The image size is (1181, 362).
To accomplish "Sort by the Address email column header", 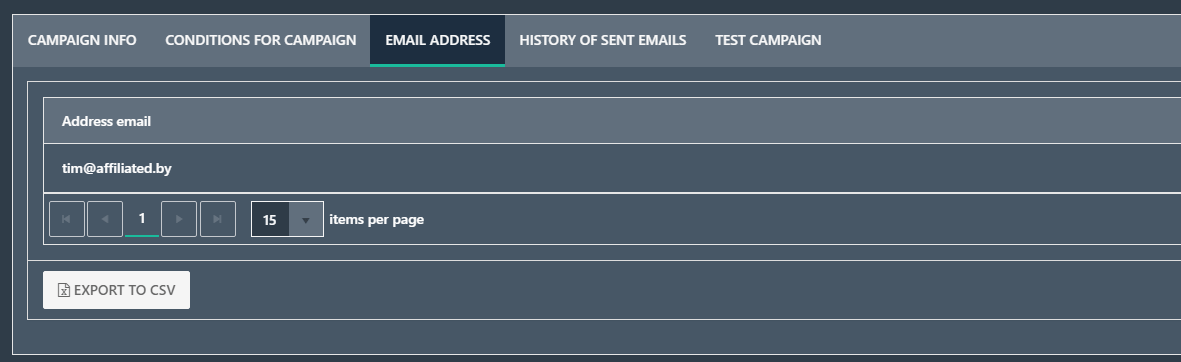I will [x=106, y=120].
